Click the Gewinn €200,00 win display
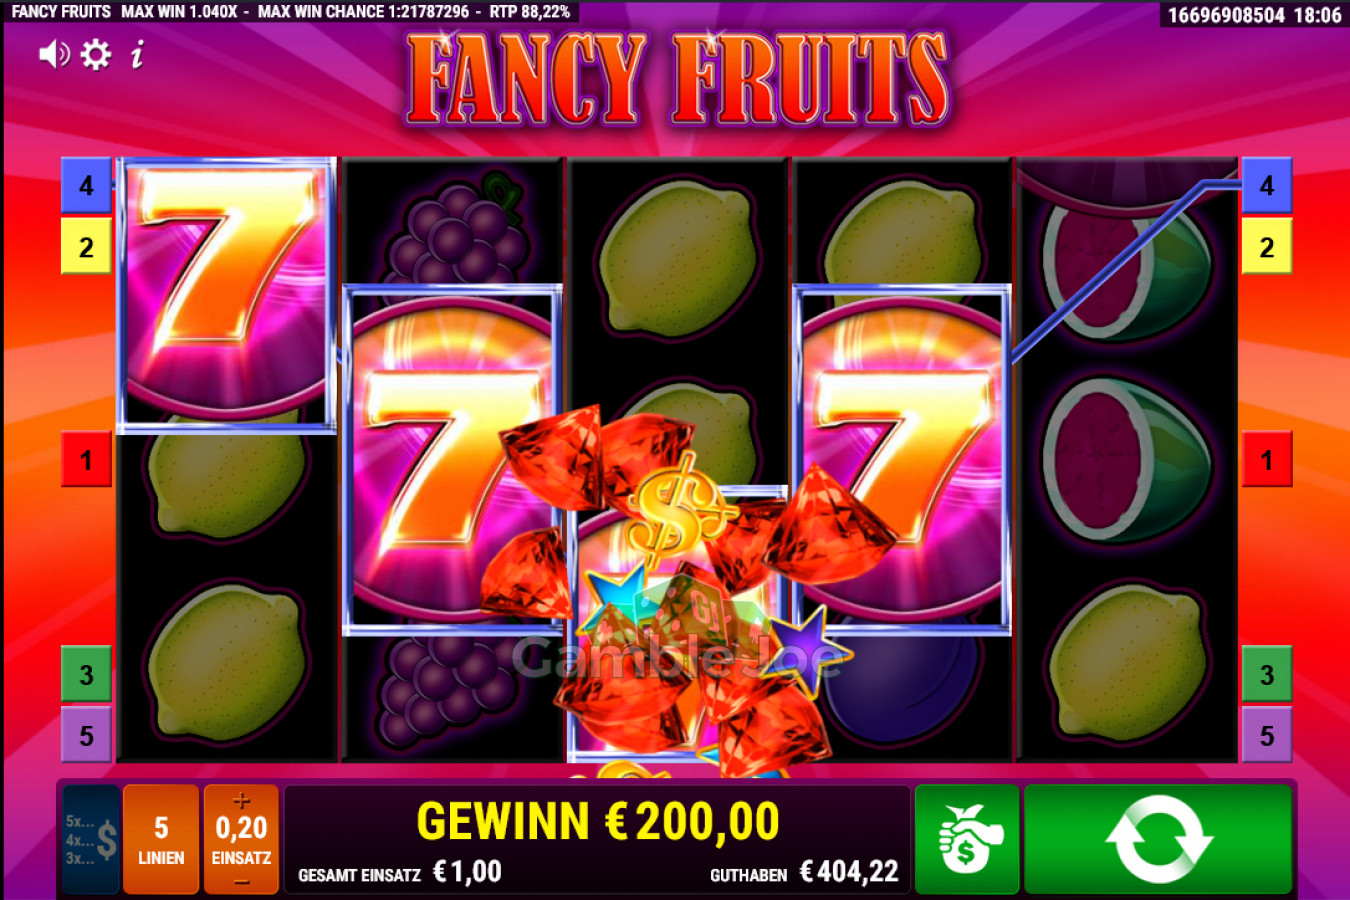The image size is (1350, 900). [x=597, y=822]
